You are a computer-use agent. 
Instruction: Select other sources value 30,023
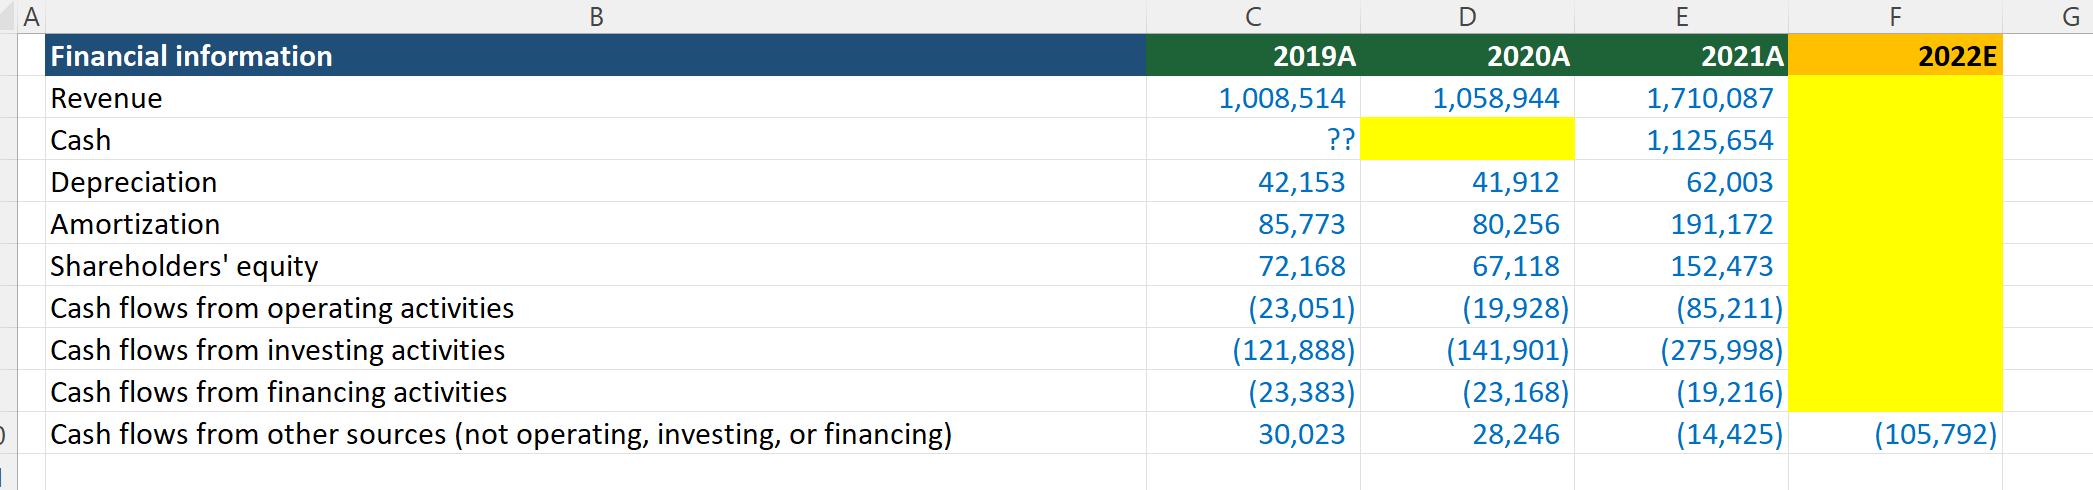coord(1253,434)
